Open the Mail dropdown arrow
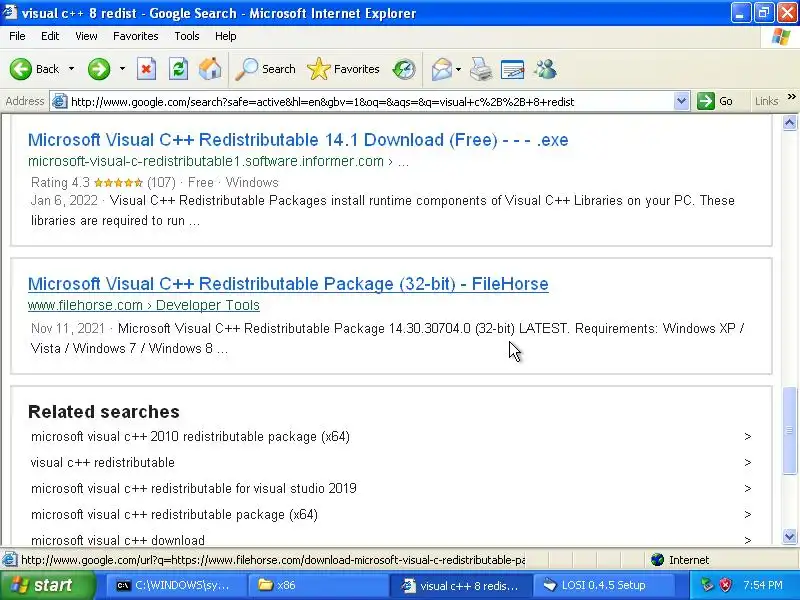The width and height of the screenshot is (800, 600). coord(458,69)
